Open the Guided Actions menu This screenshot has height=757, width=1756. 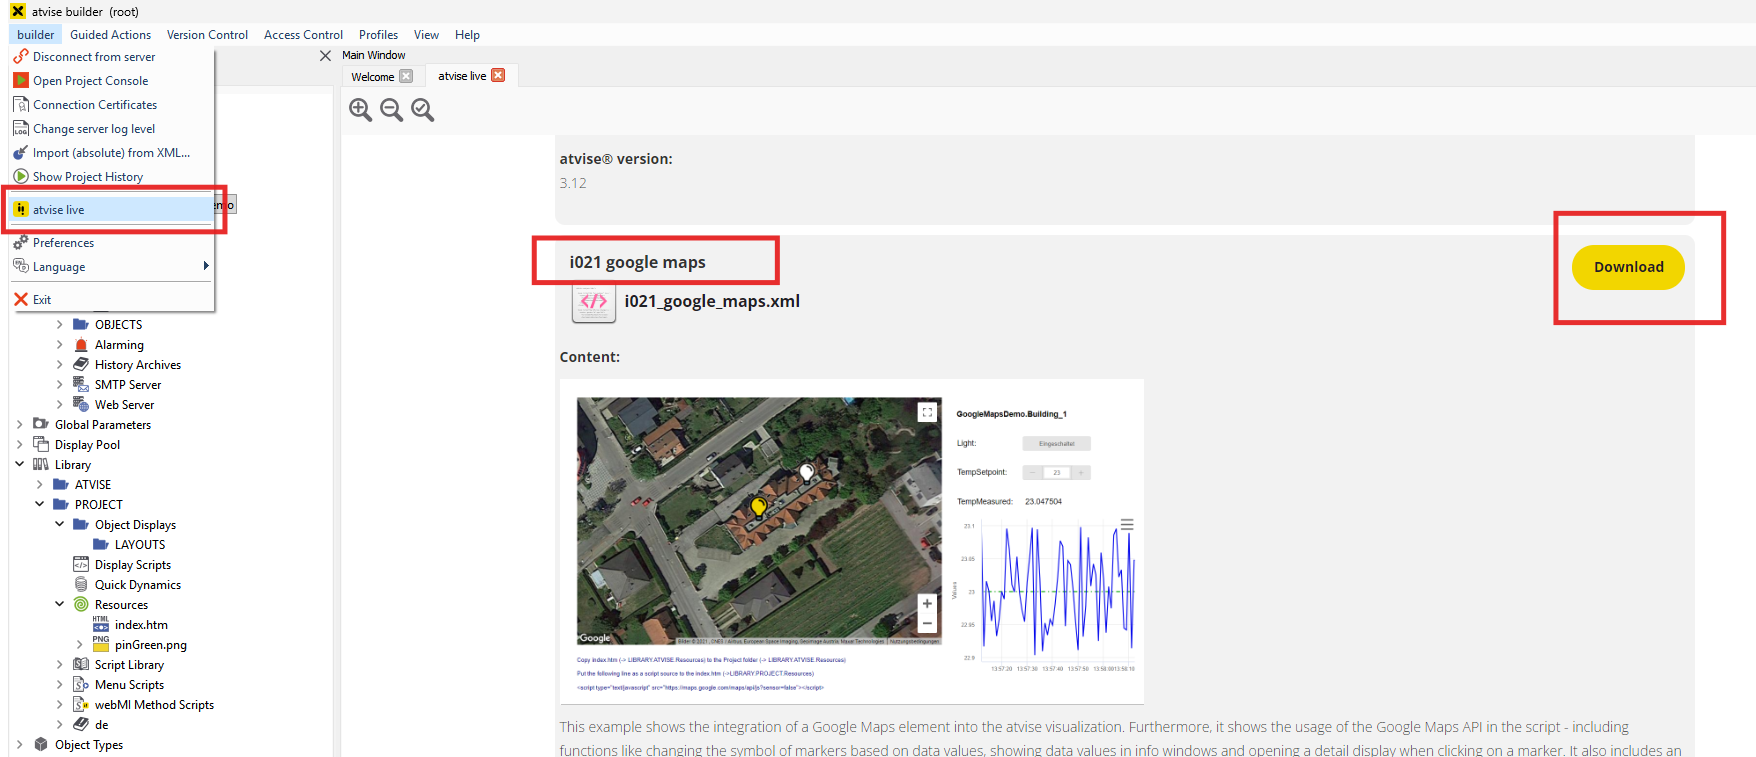(x=110, y=34)
